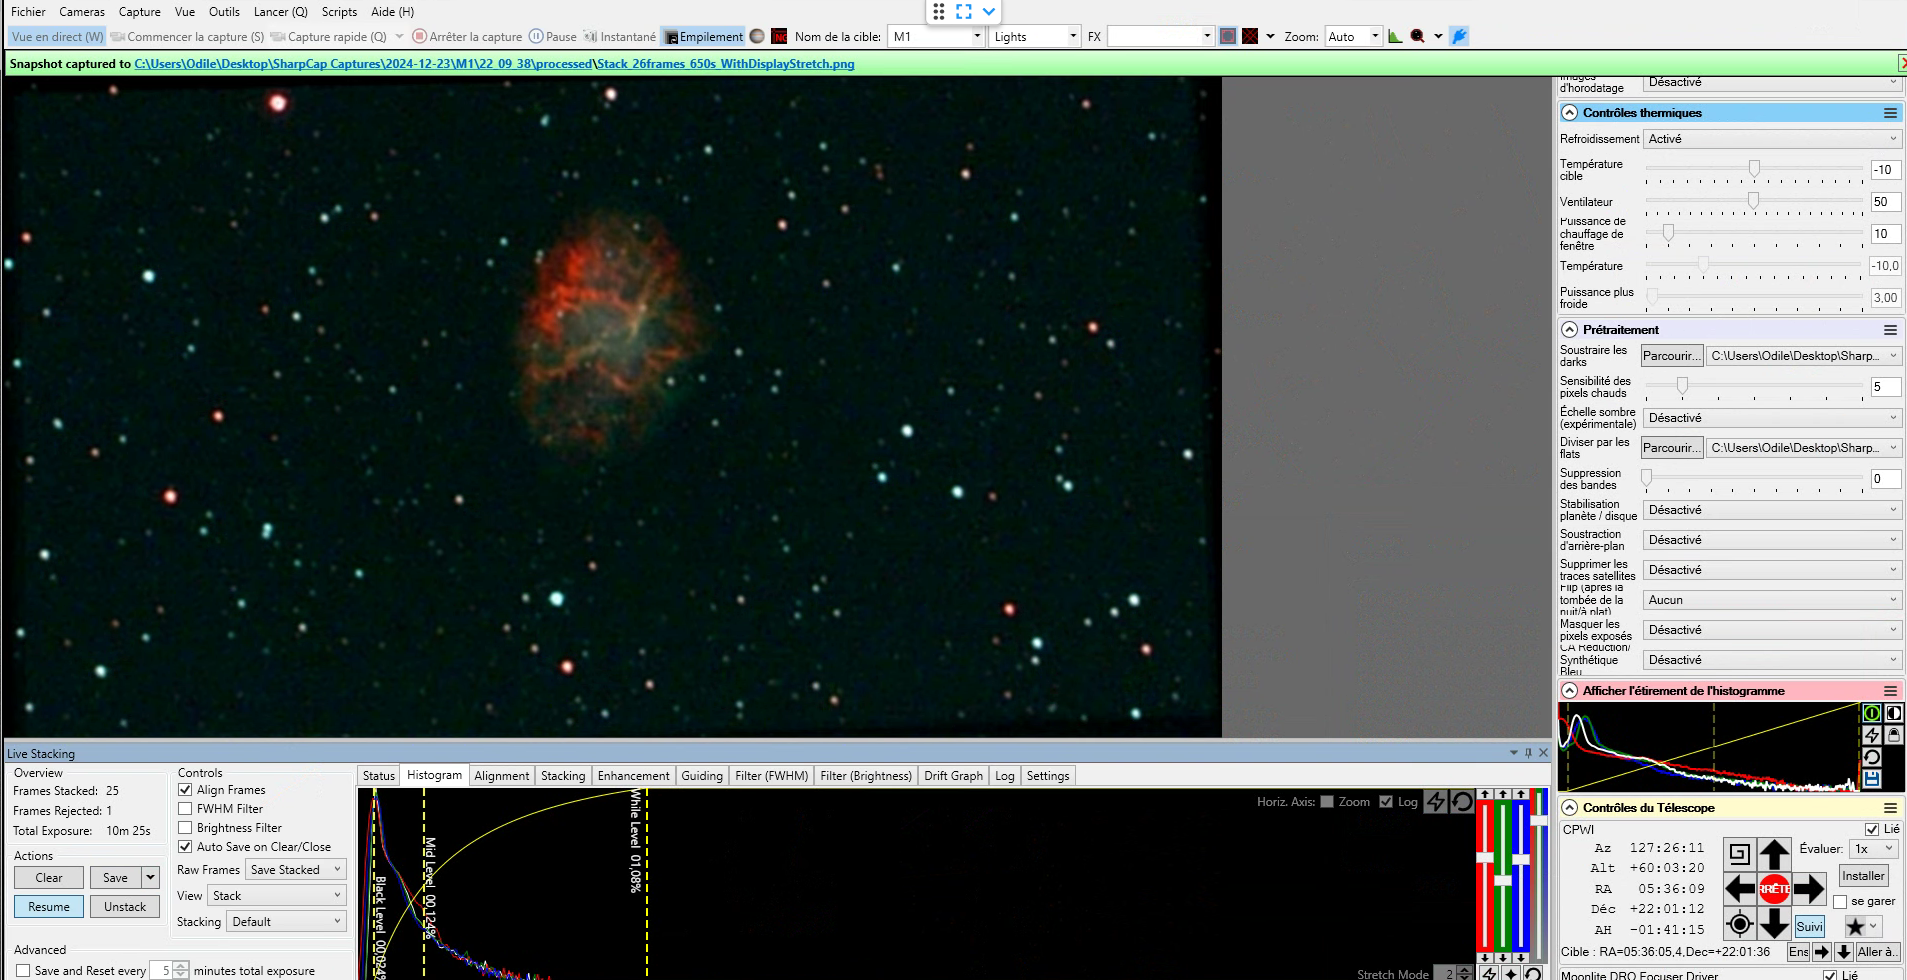Open the Cameras menu
The height and width of the screenshot is (980, 1907).
click(x=82, y=12)
